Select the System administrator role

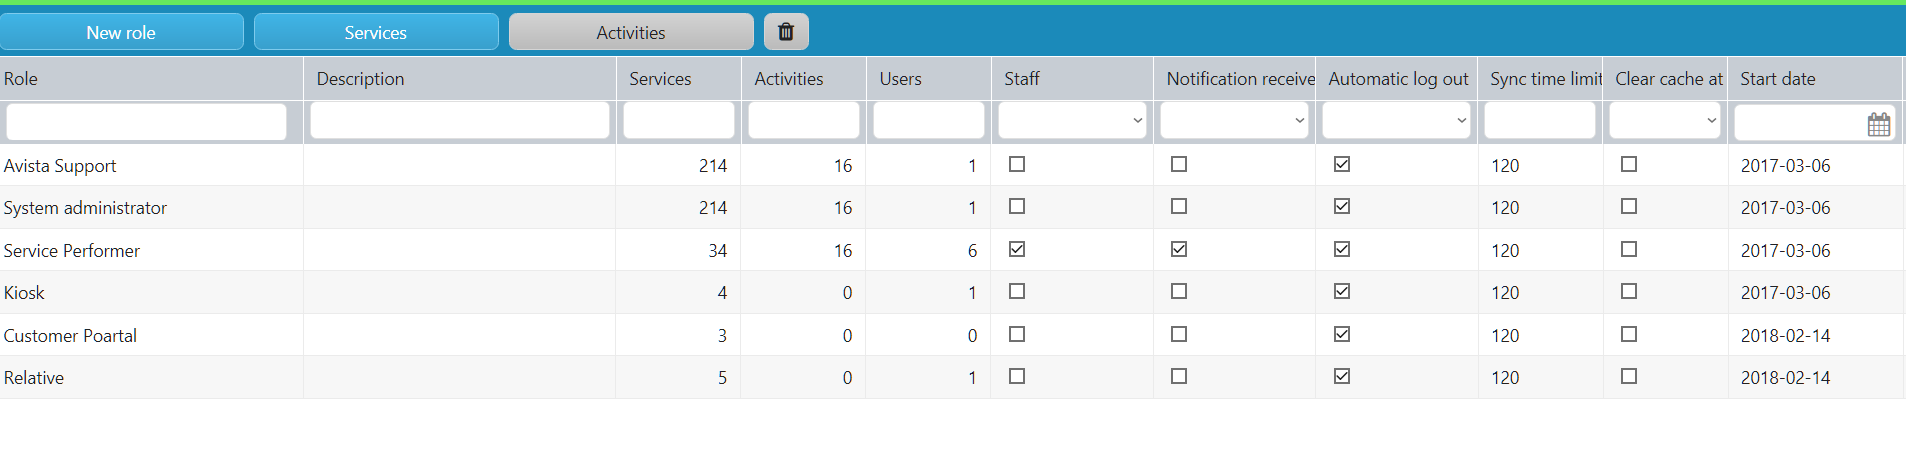click(85, 208)
